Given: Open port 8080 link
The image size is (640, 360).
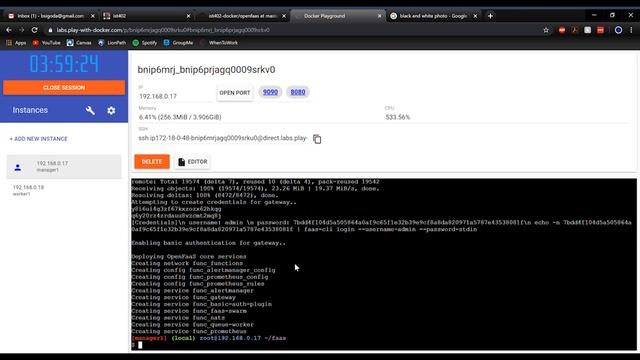Looking at the screenshot, I should pyautogui.click(x=298, y=92).
